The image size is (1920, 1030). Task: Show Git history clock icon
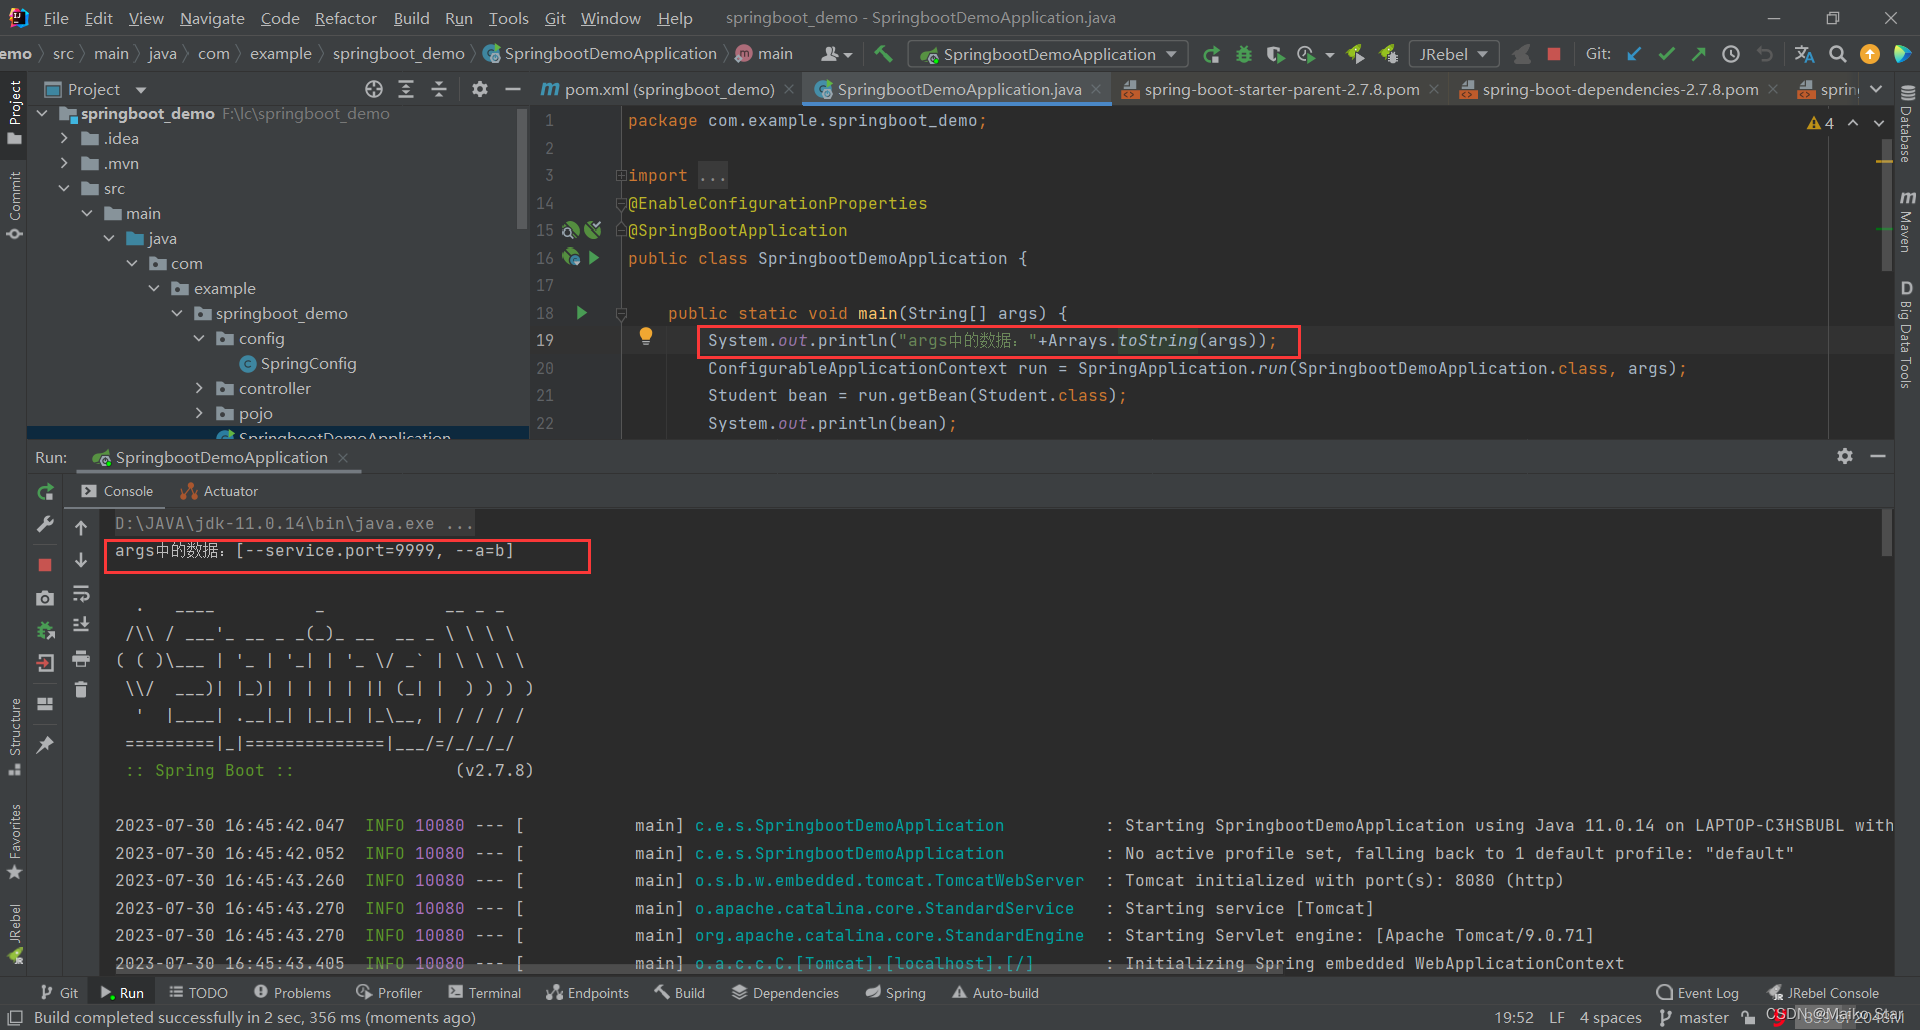(x=1731, y=54)
